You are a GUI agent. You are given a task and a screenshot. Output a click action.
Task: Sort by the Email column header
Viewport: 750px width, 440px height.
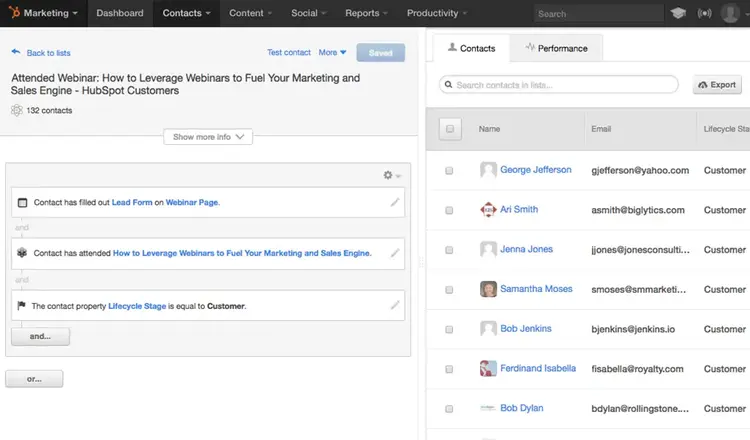point(601,129)
